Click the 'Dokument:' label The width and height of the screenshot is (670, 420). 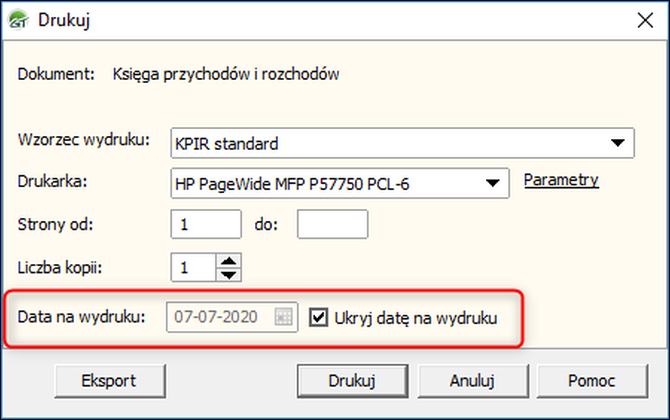coord(56,74)
